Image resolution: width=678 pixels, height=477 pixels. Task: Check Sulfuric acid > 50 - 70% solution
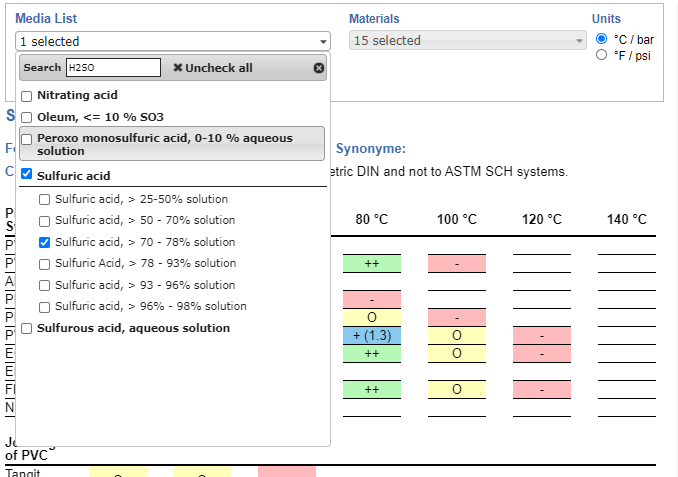(x=44, y=221)
